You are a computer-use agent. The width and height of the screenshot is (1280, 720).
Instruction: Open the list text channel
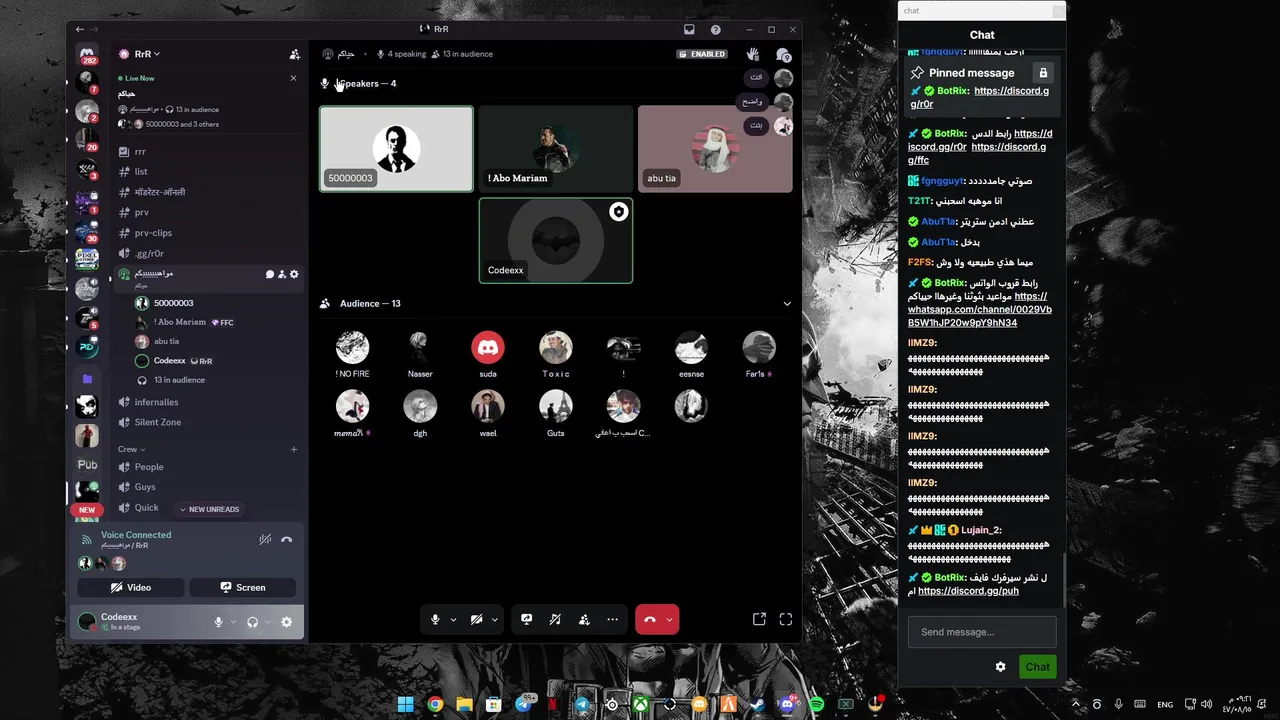[209, 172]
